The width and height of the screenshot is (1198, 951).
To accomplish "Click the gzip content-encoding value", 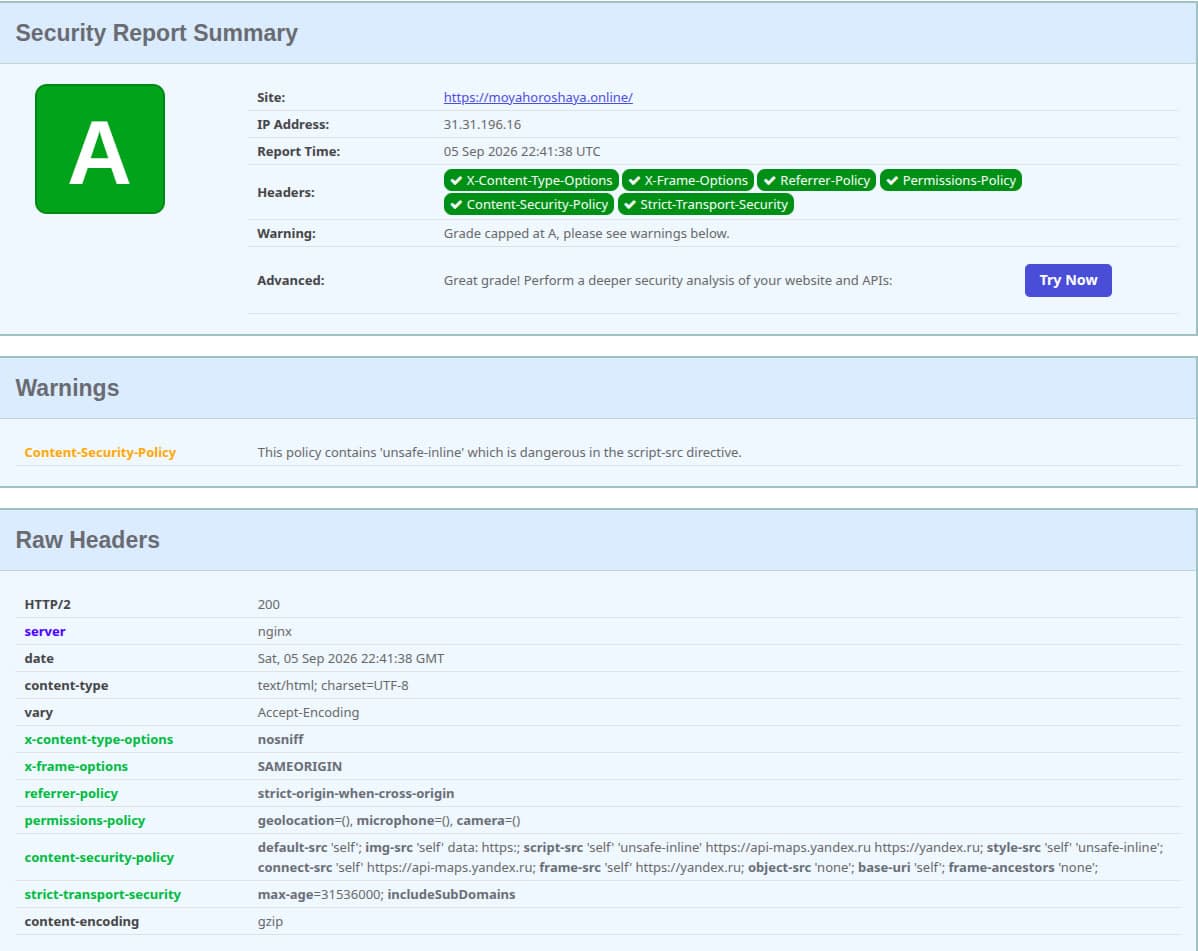I will click(270, 921).
